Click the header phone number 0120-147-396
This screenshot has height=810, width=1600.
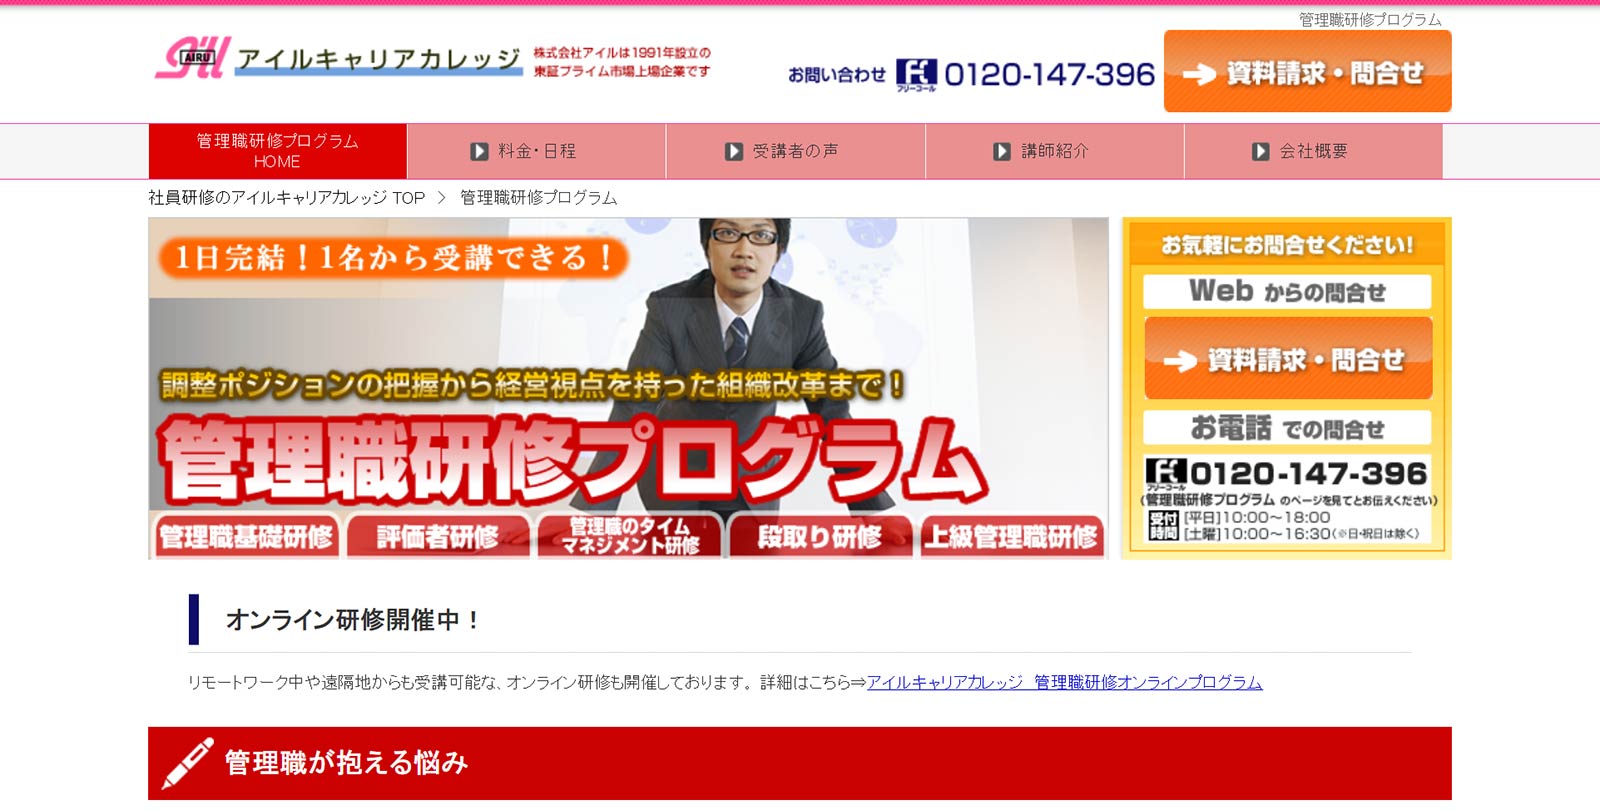point(1049,74)
